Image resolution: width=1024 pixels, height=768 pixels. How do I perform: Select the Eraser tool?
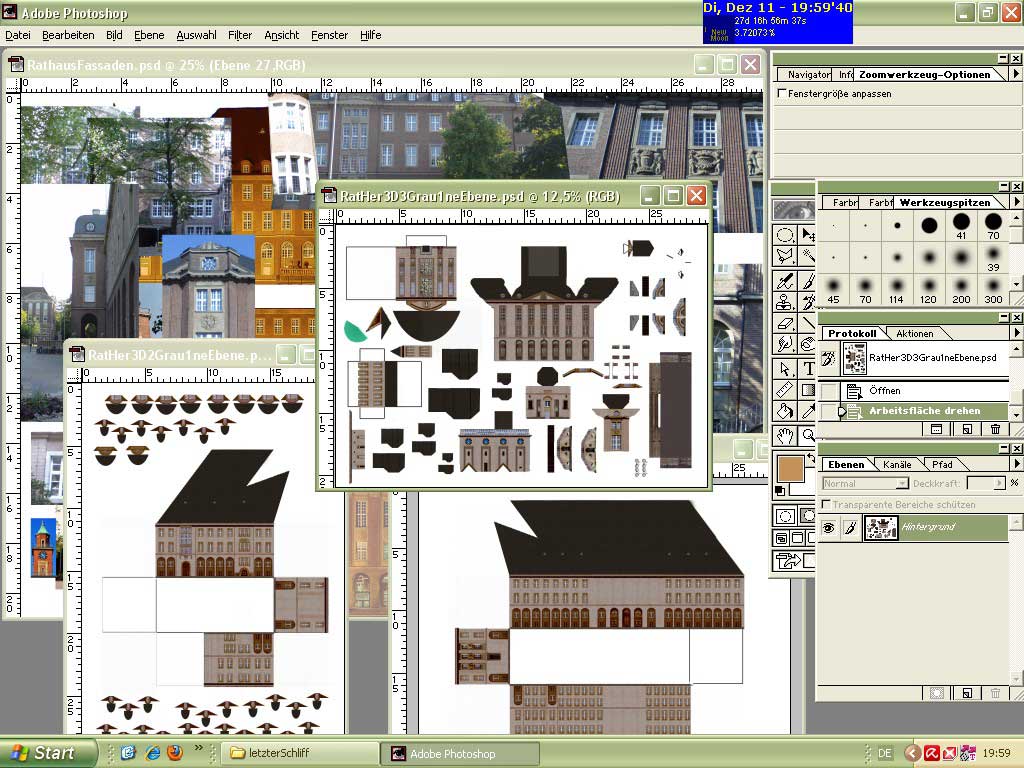784,323
